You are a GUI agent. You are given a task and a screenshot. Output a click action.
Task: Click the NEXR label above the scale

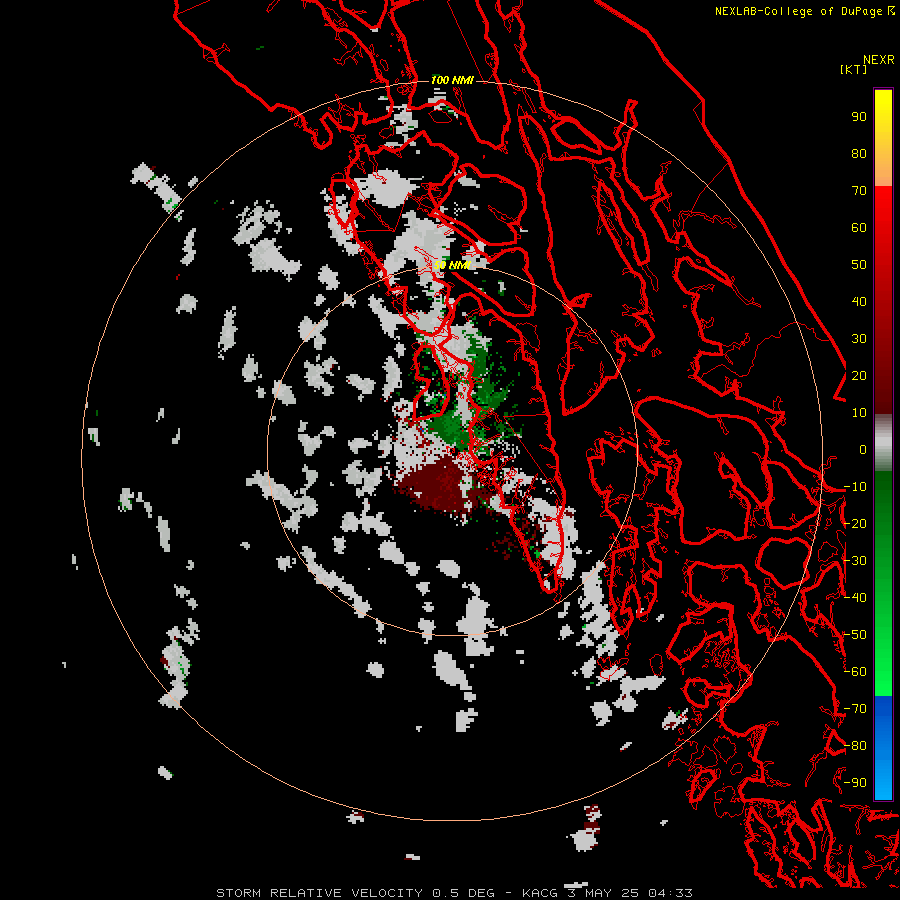(x=879, y=60)
